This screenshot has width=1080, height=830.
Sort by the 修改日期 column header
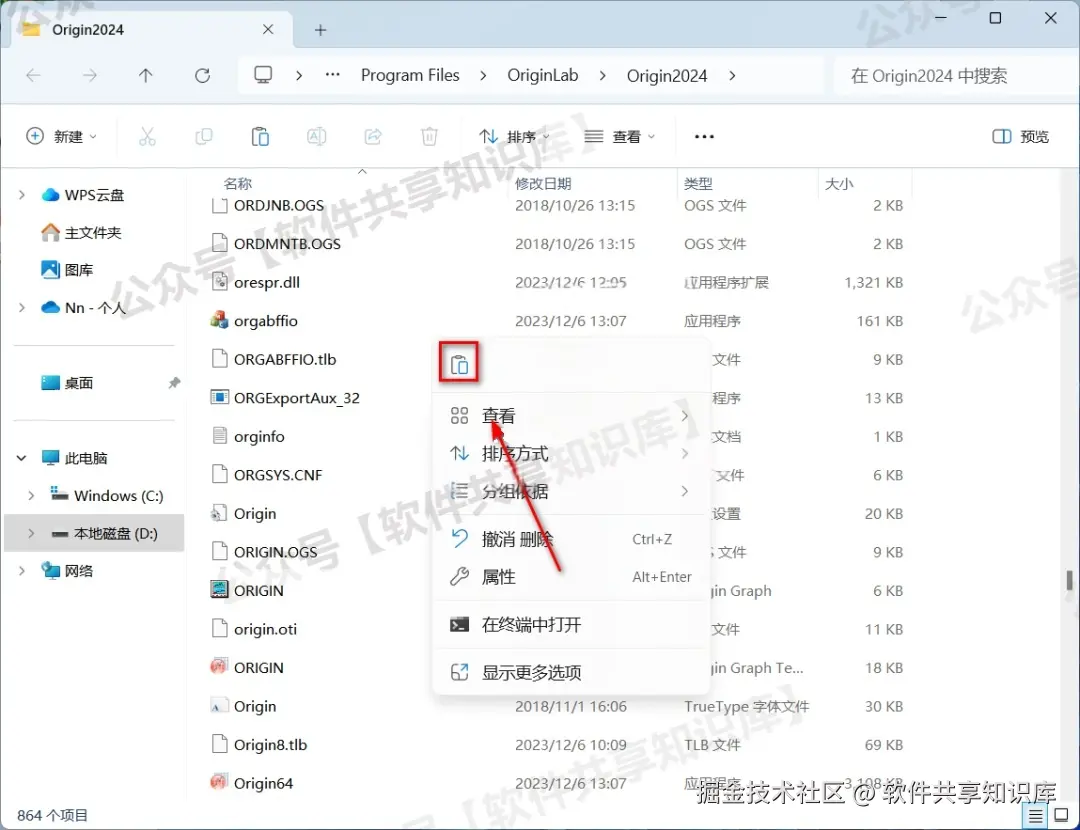click(543, 183)
